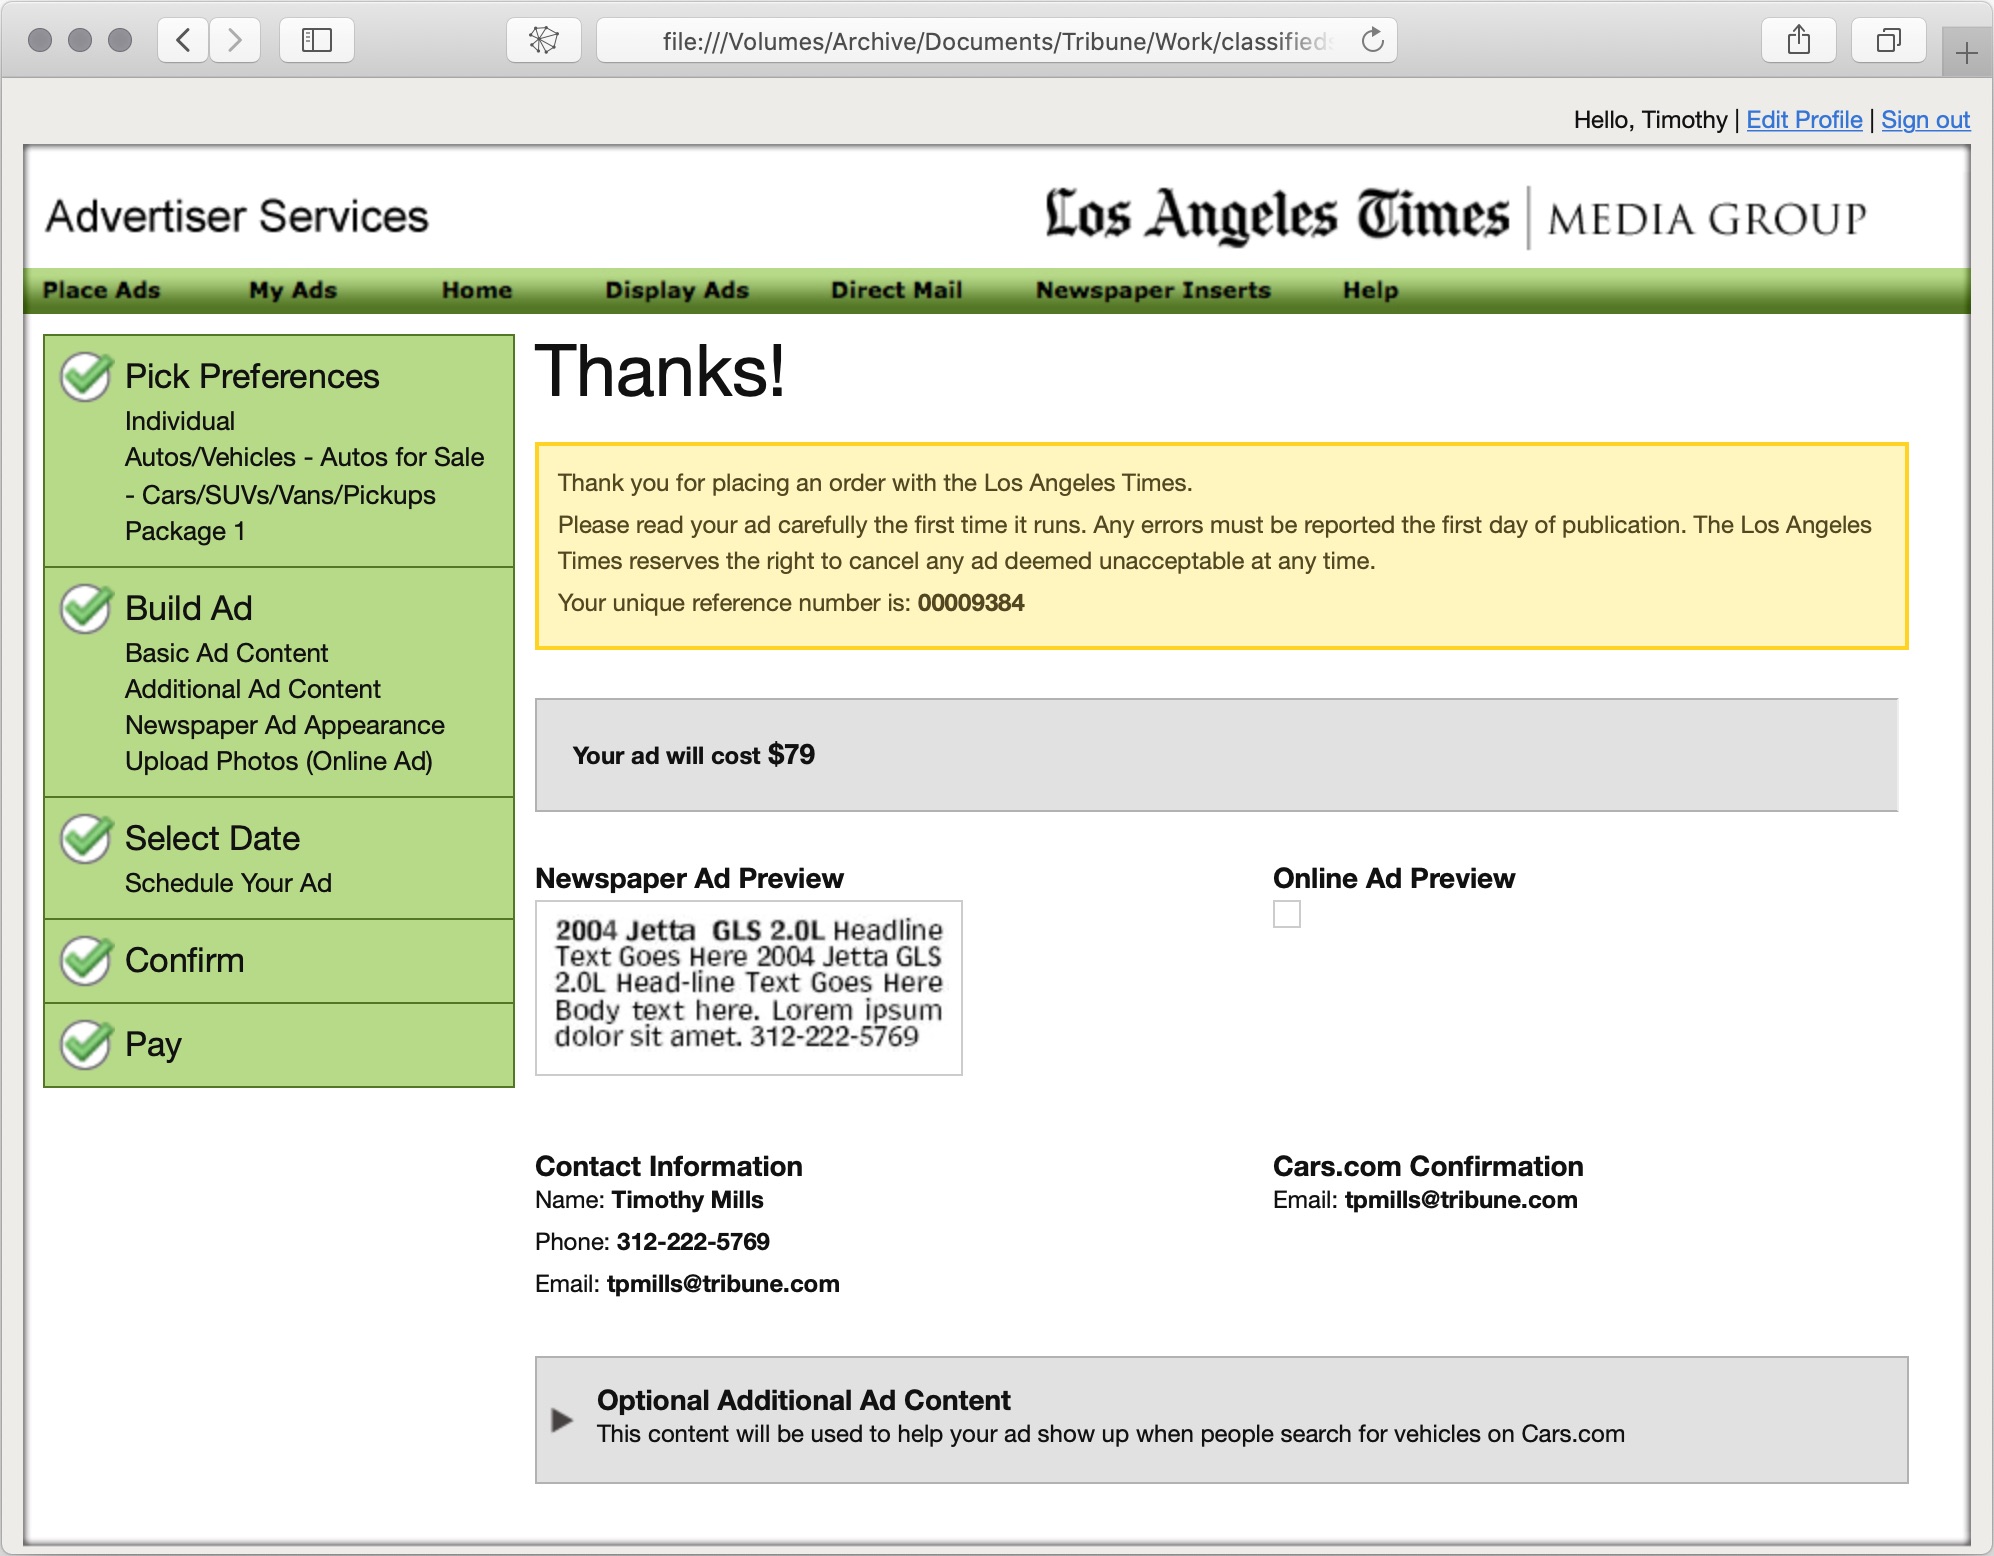Screen dimensions: 1994x1556
Task: Open the share sheet icon
Action: pos(1799,40)
